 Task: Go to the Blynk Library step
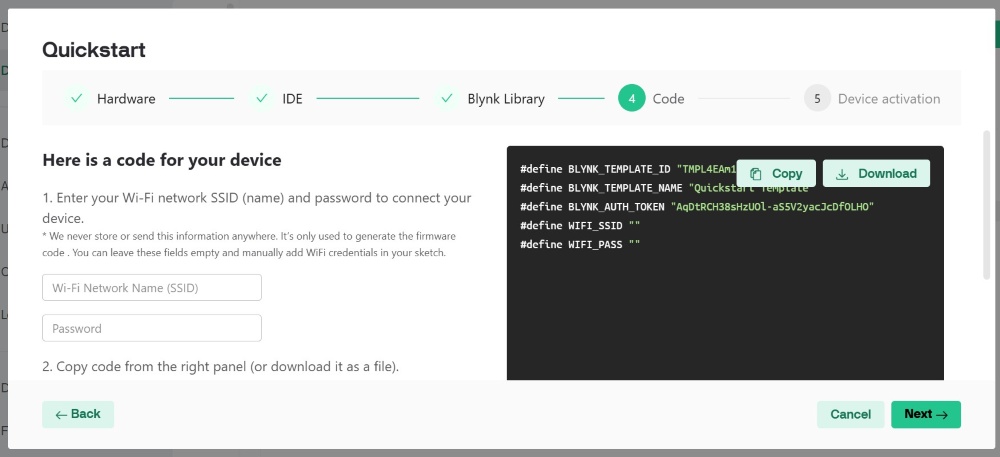click(506, 99)
